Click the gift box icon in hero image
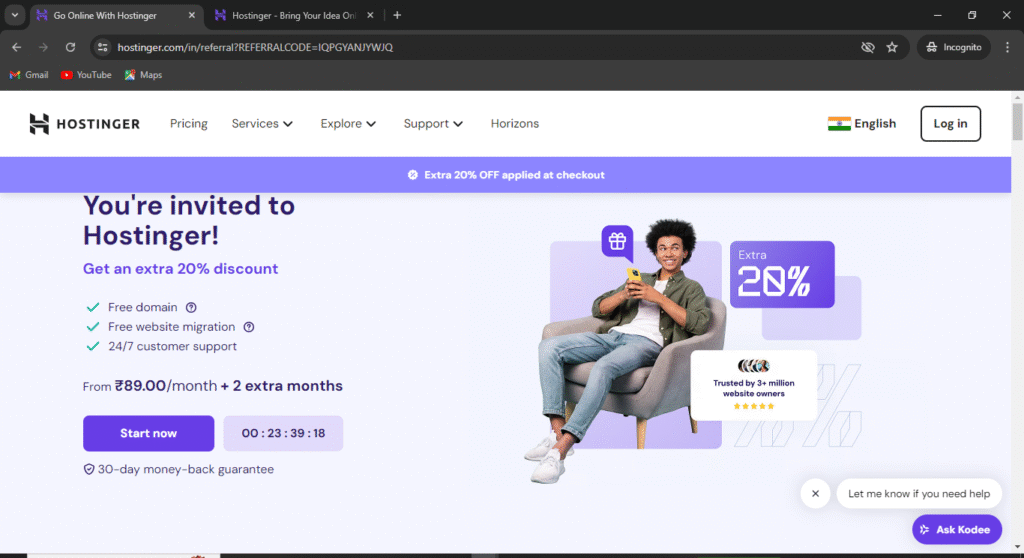Screen dimensions: 1024x558 click(617, 241)
